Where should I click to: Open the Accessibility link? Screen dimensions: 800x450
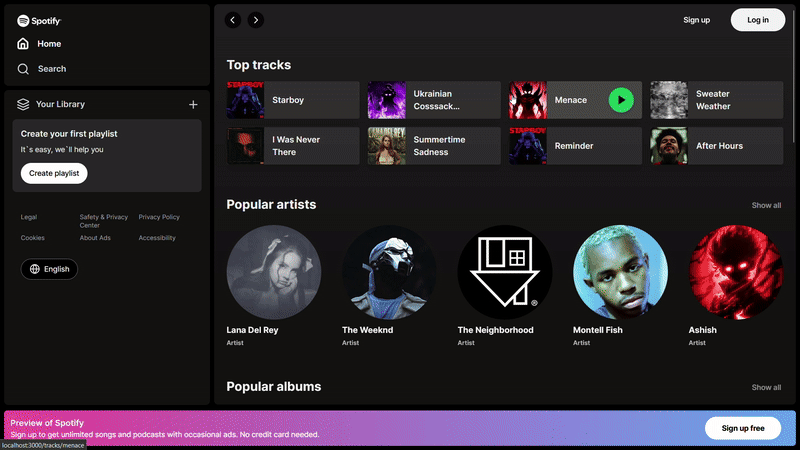pos(157,238)
